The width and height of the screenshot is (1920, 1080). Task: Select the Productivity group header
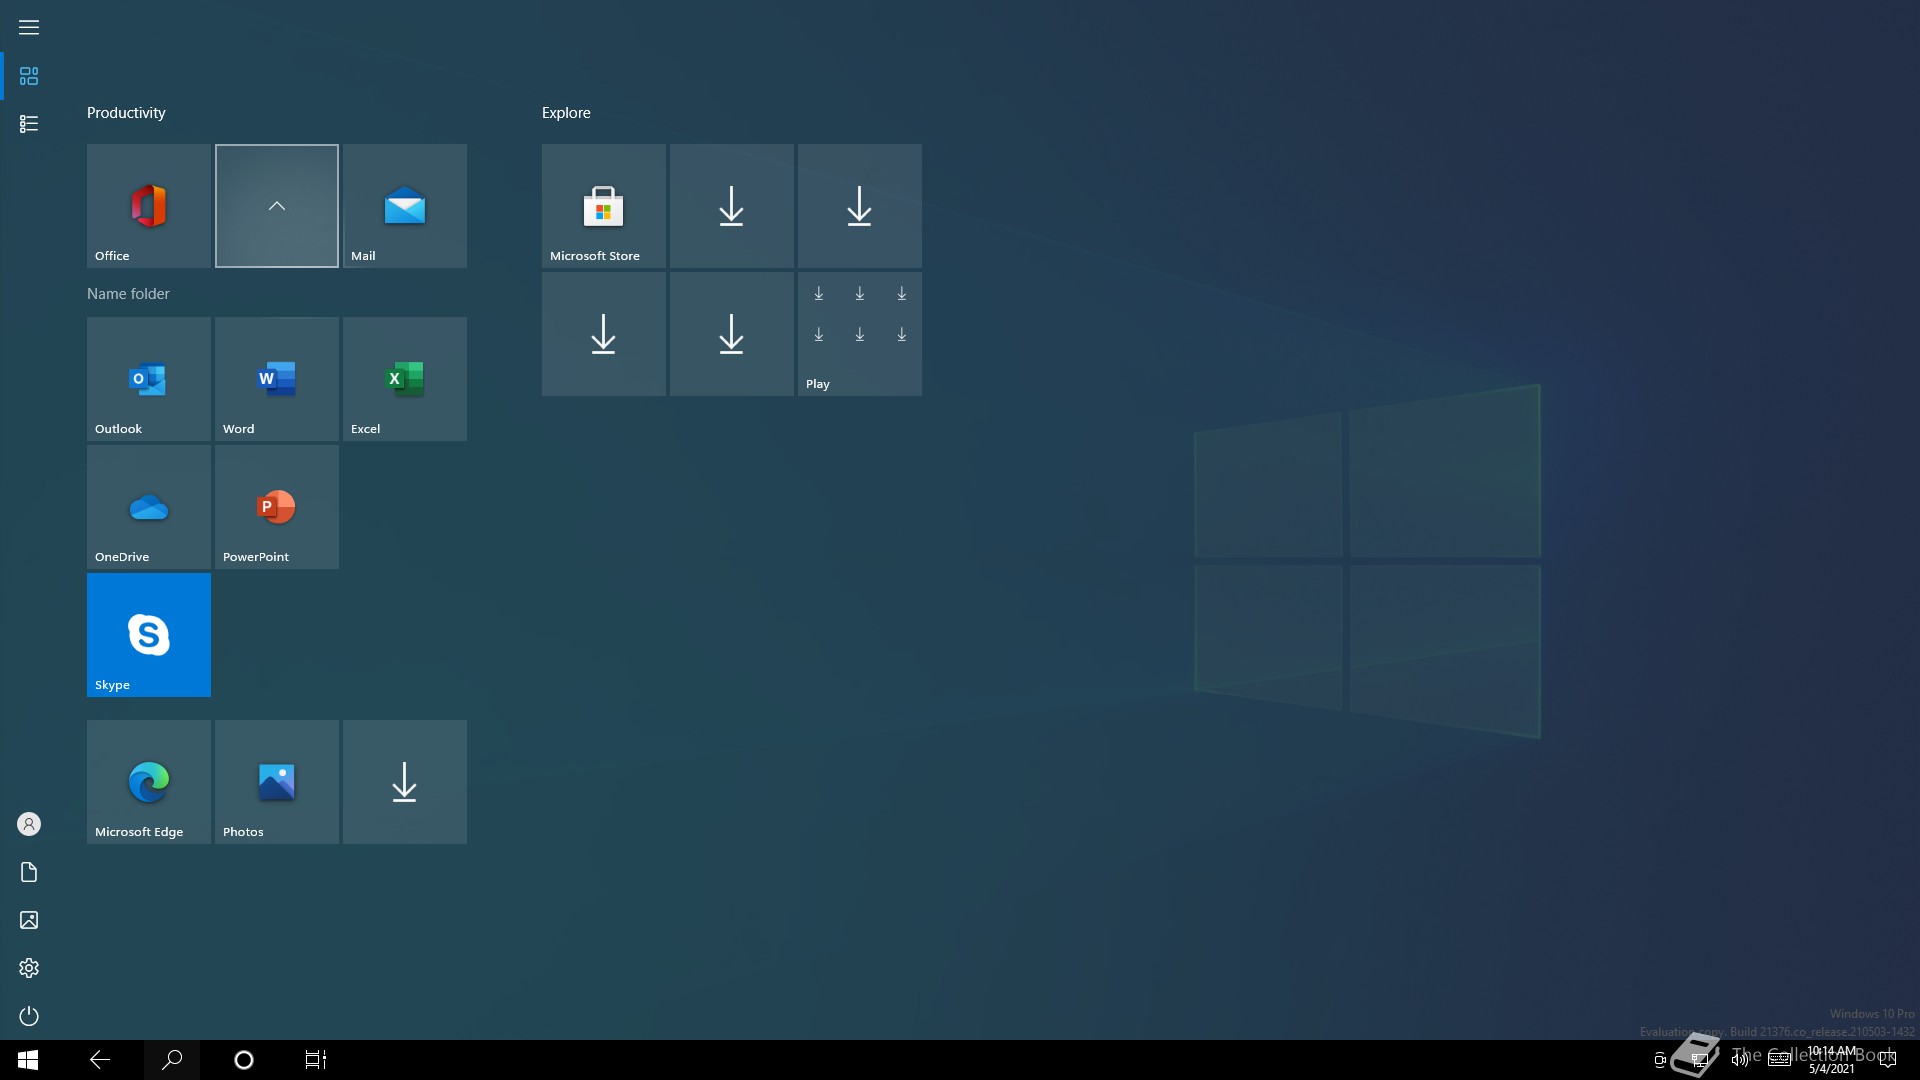[126, 113]
